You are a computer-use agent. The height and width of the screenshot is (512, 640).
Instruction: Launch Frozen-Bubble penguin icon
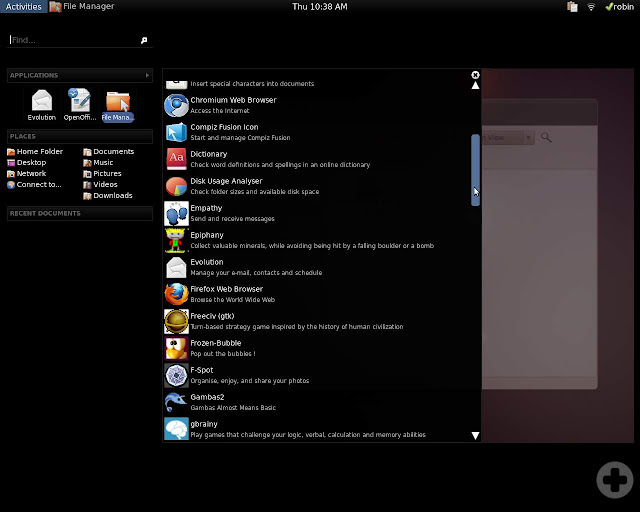(176, 348)
